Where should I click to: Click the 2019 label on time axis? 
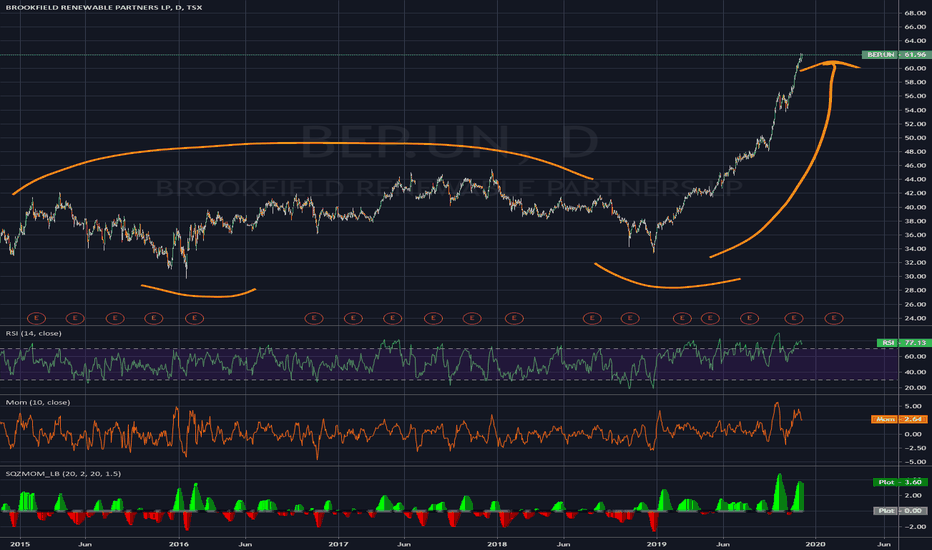click(656, 544)
